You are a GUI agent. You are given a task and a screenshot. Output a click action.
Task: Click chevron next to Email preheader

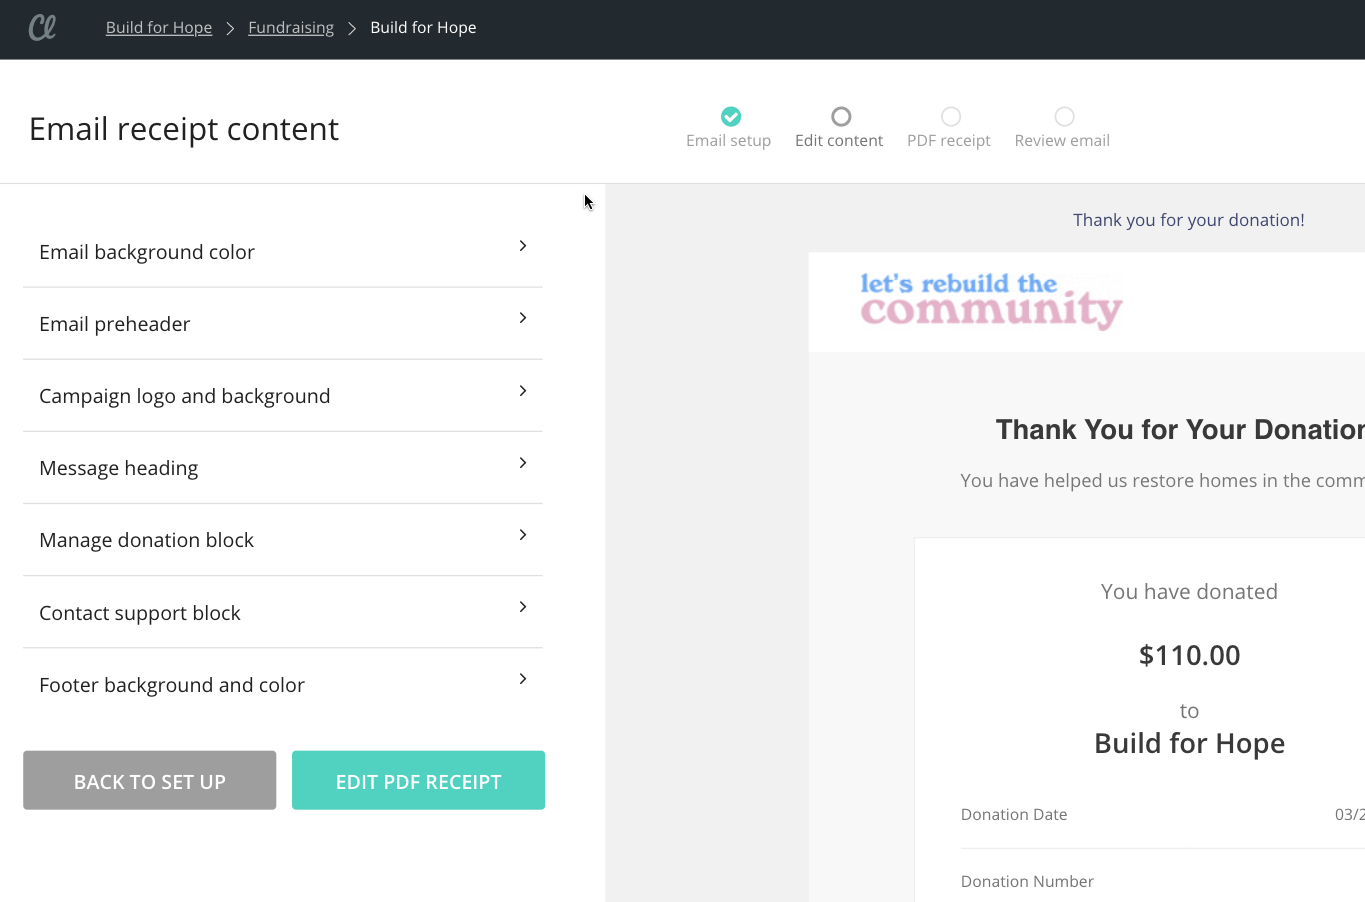pos(523,318)
